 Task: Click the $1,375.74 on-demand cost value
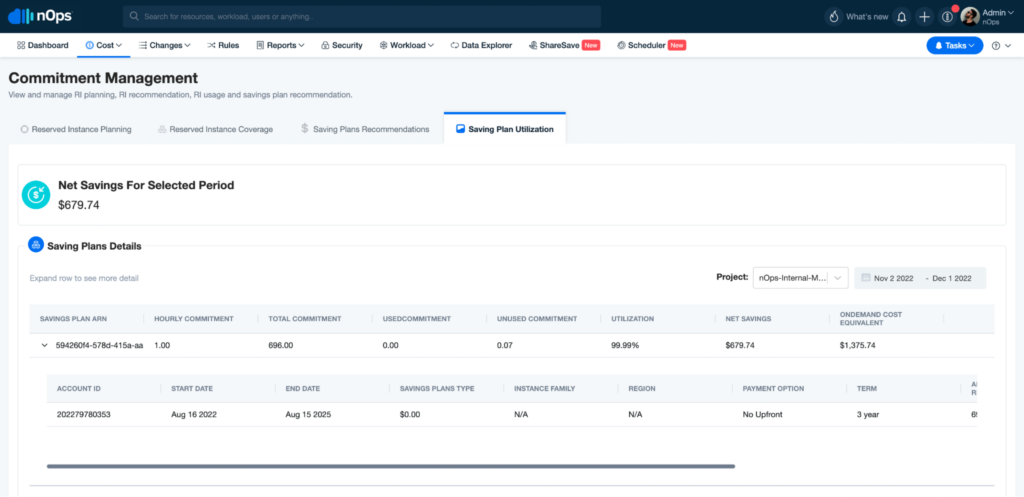[858, 345]
